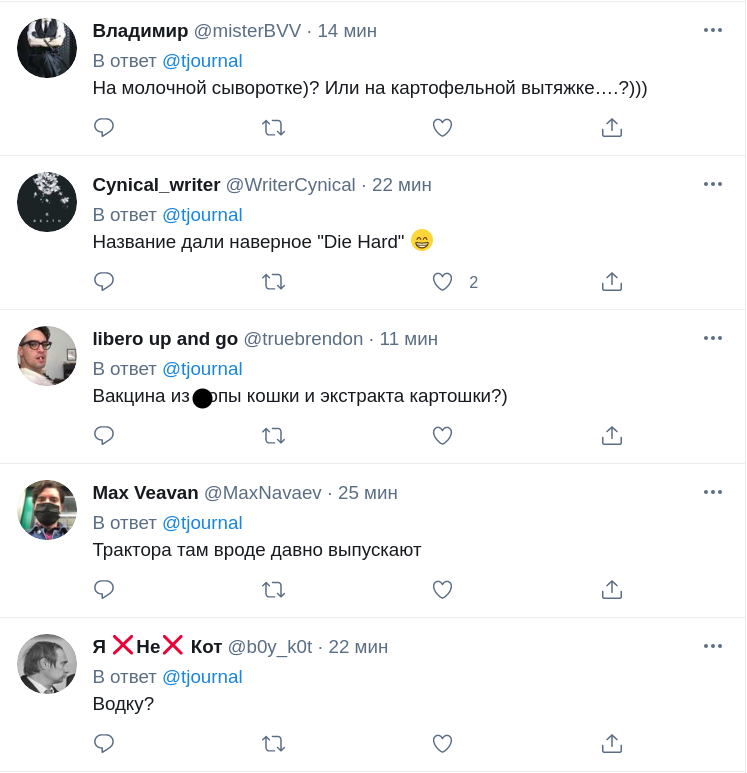This screenshot has width=747, height=773.
Task: Retweet libero up and go's tweet
Action: coord(273,436)
